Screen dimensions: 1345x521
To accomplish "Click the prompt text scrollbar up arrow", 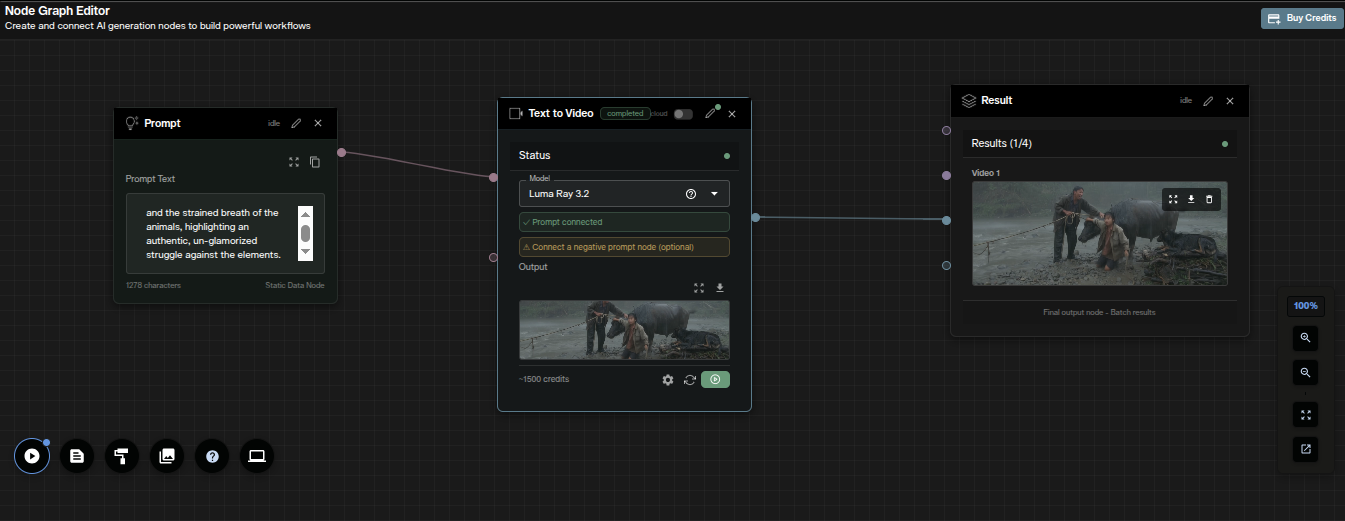I will click(306, 213).
